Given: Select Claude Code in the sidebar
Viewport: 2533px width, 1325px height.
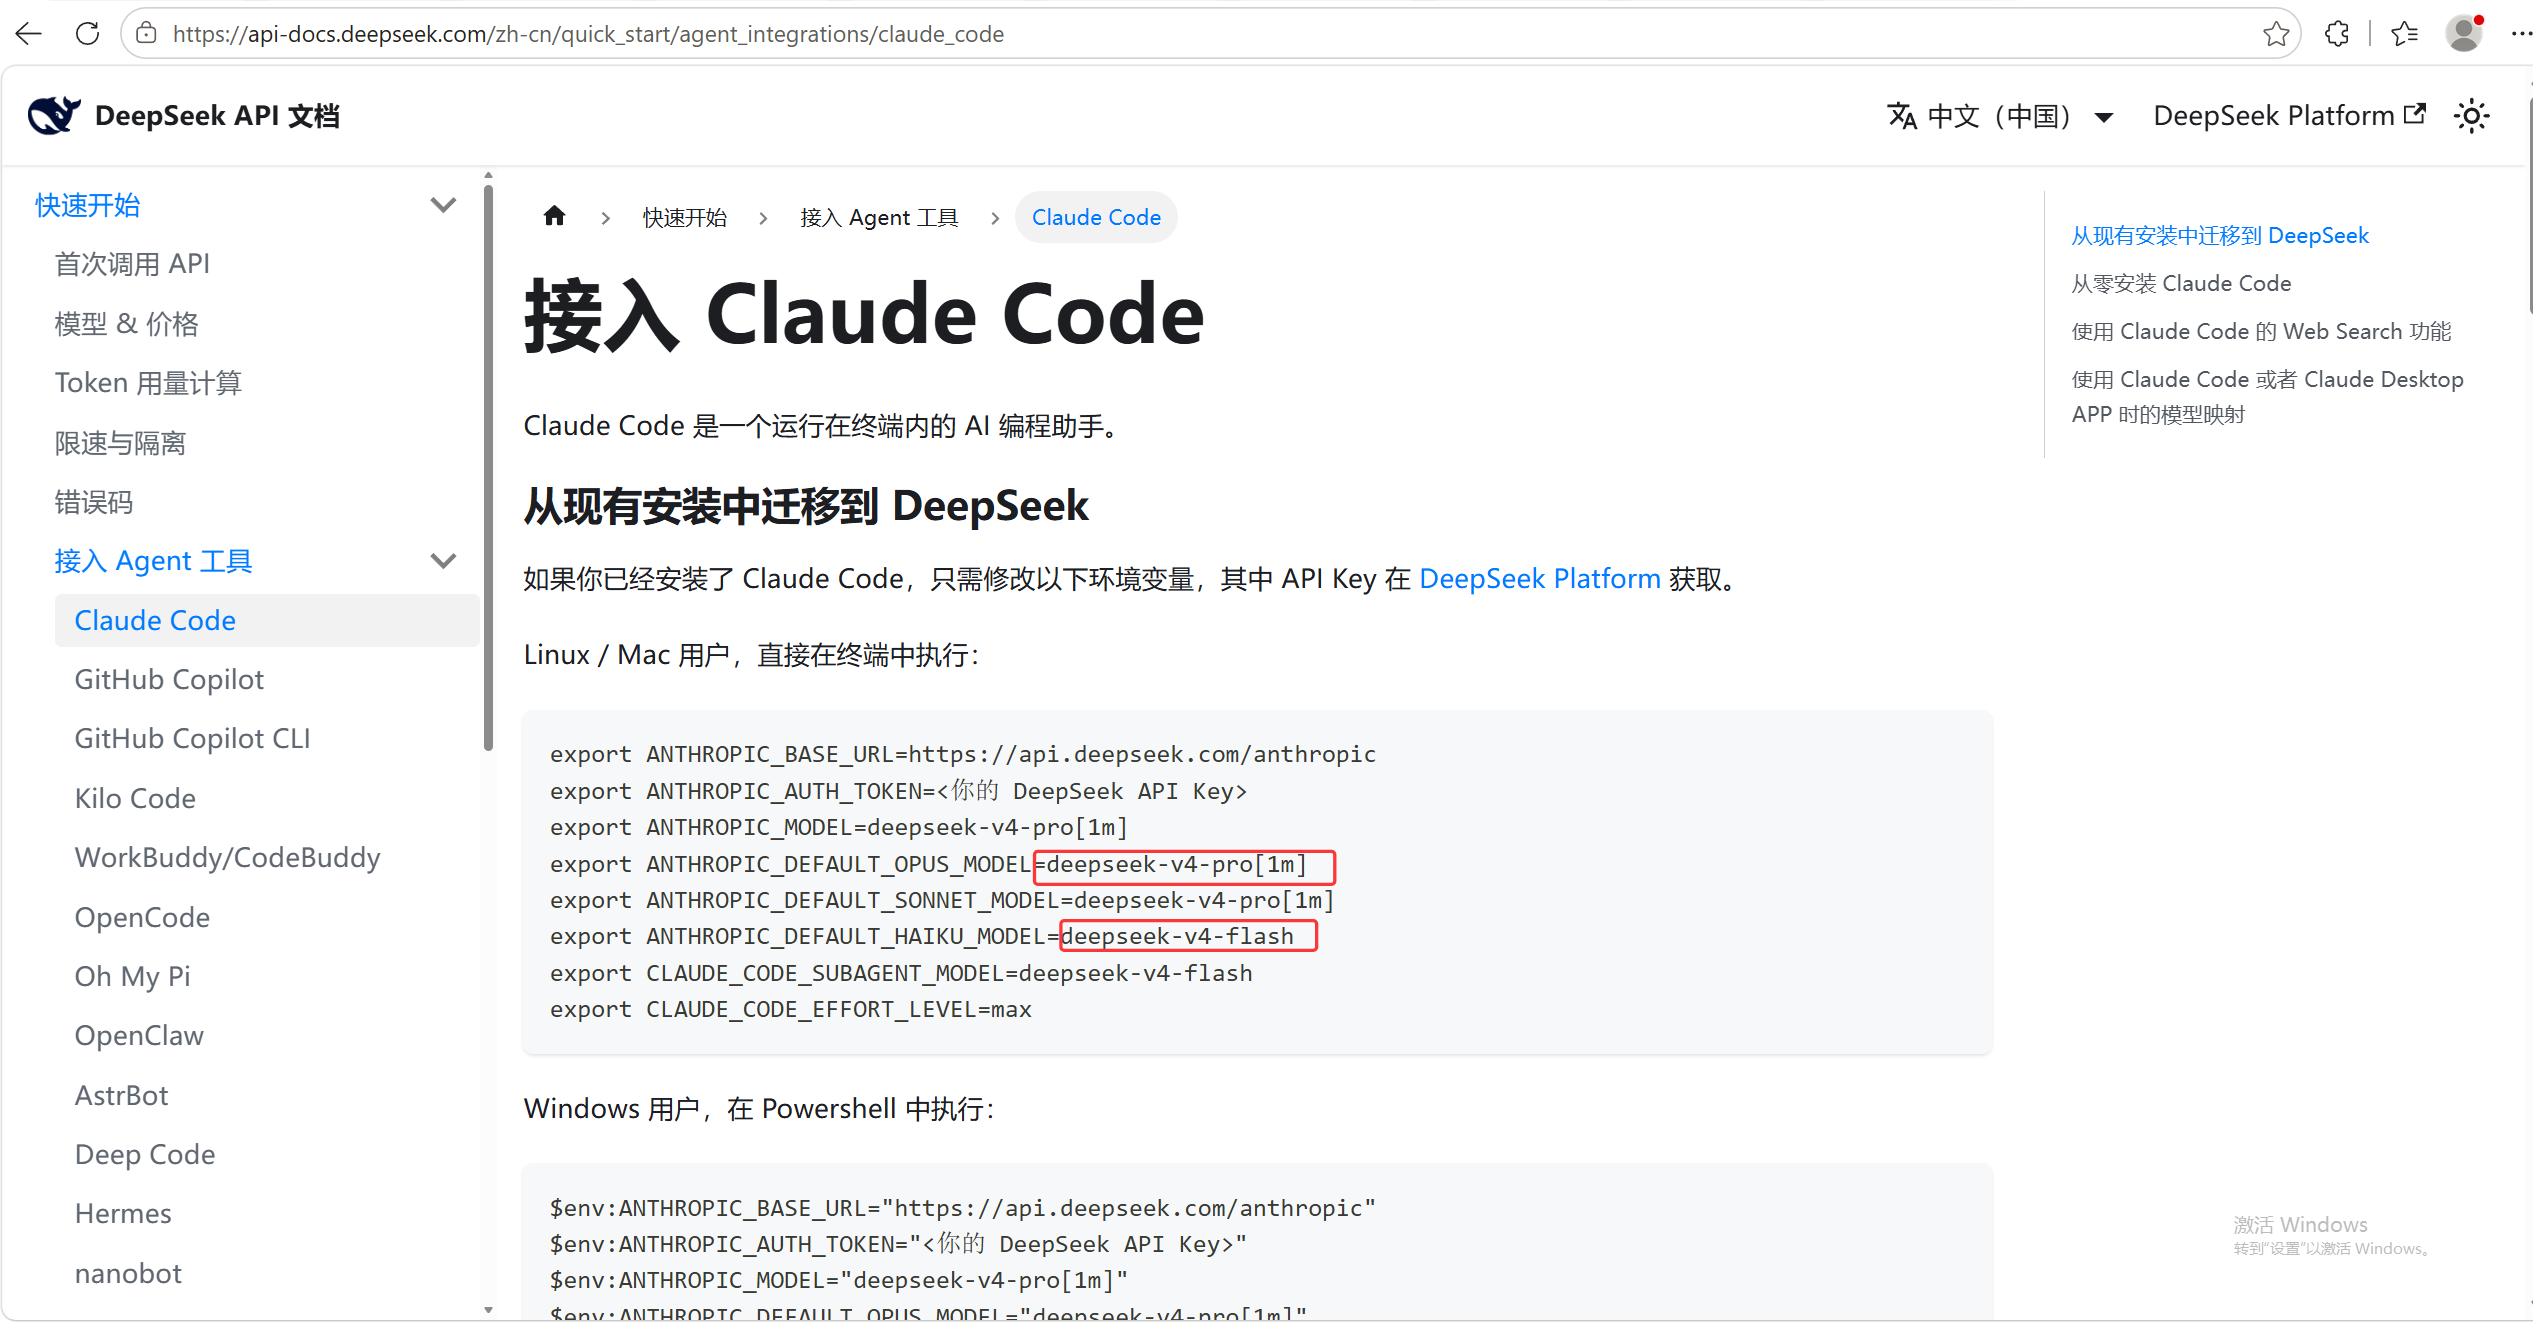Looking at the screenshot, I should coord(268,620).
